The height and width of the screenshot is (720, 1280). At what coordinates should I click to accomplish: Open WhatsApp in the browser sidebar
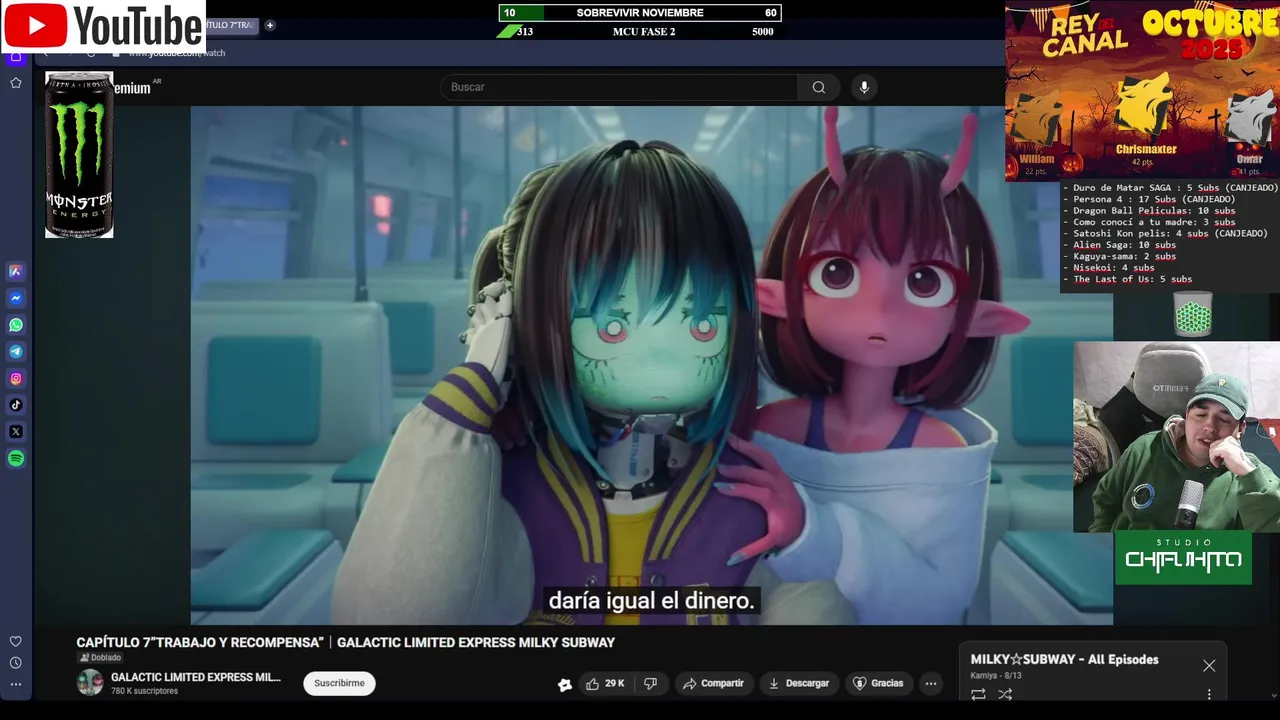tap(16, 325)
